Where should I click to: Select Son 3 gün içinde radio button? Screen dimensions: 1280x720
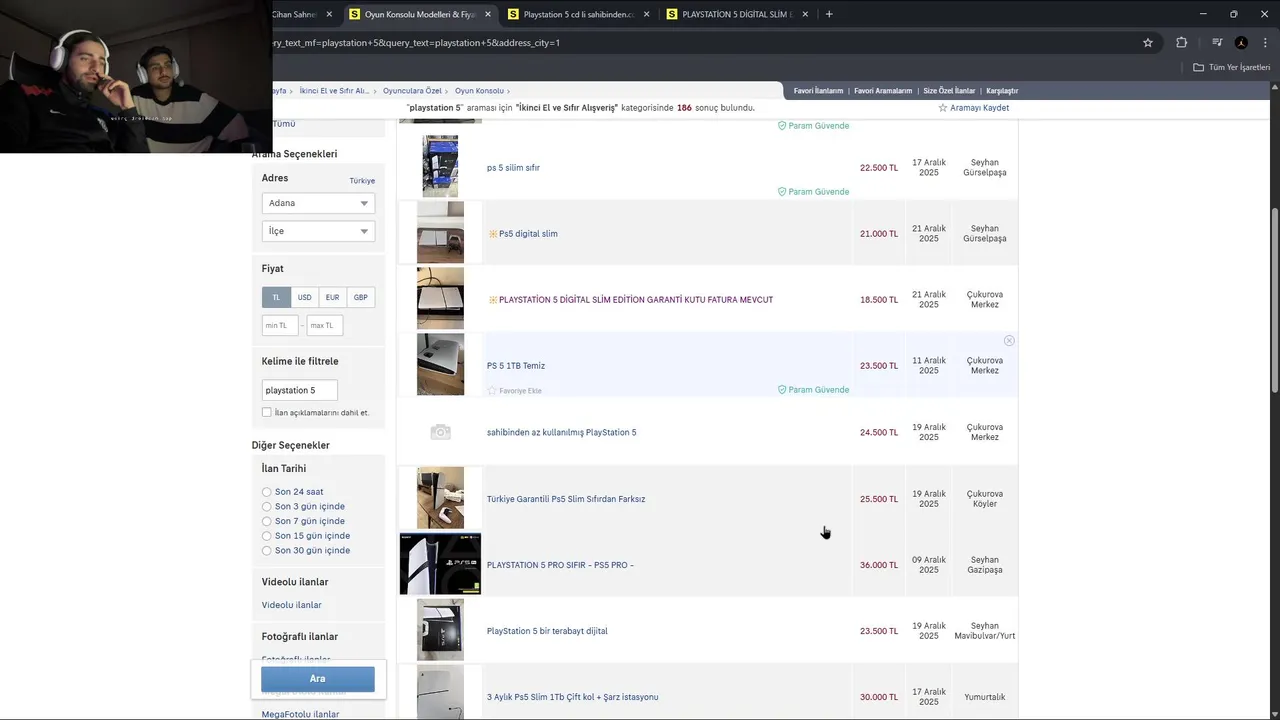(x=267, y=506)
